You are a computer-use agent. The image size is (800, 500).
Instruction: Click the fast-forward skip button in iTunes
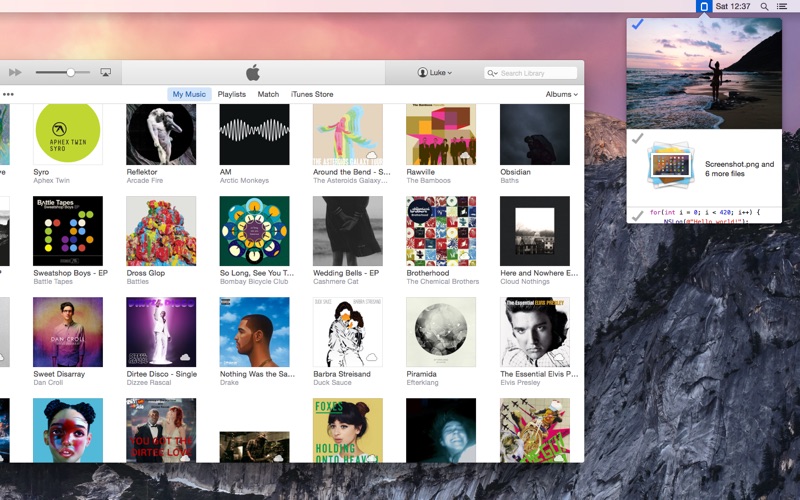(15, 72)
